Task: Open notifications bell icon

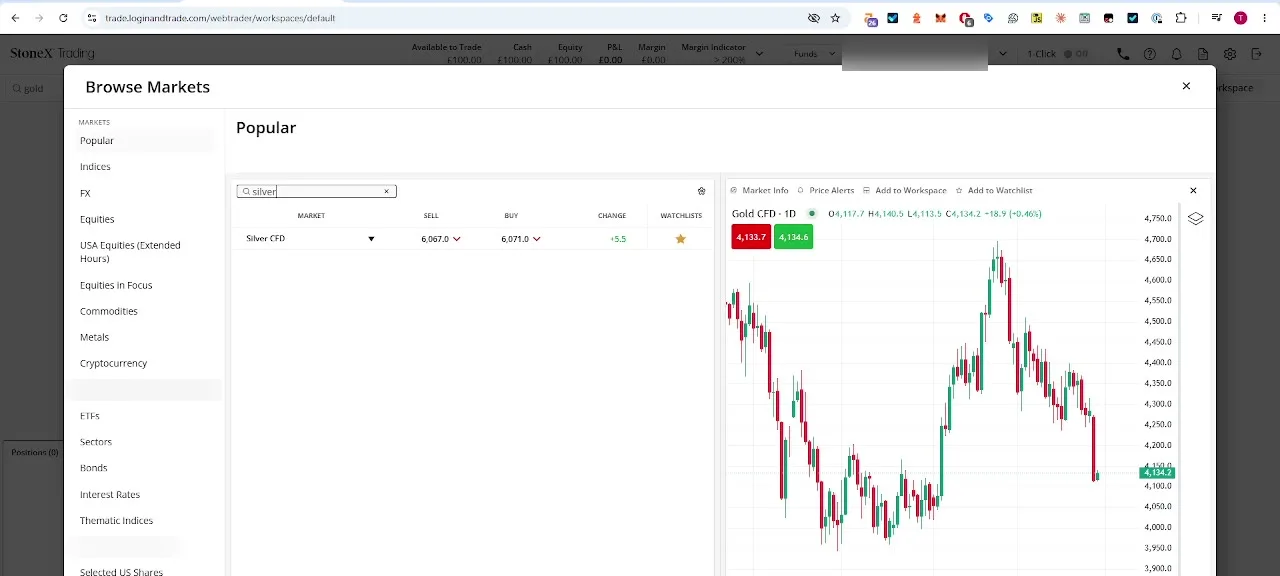Action: 1177,54
